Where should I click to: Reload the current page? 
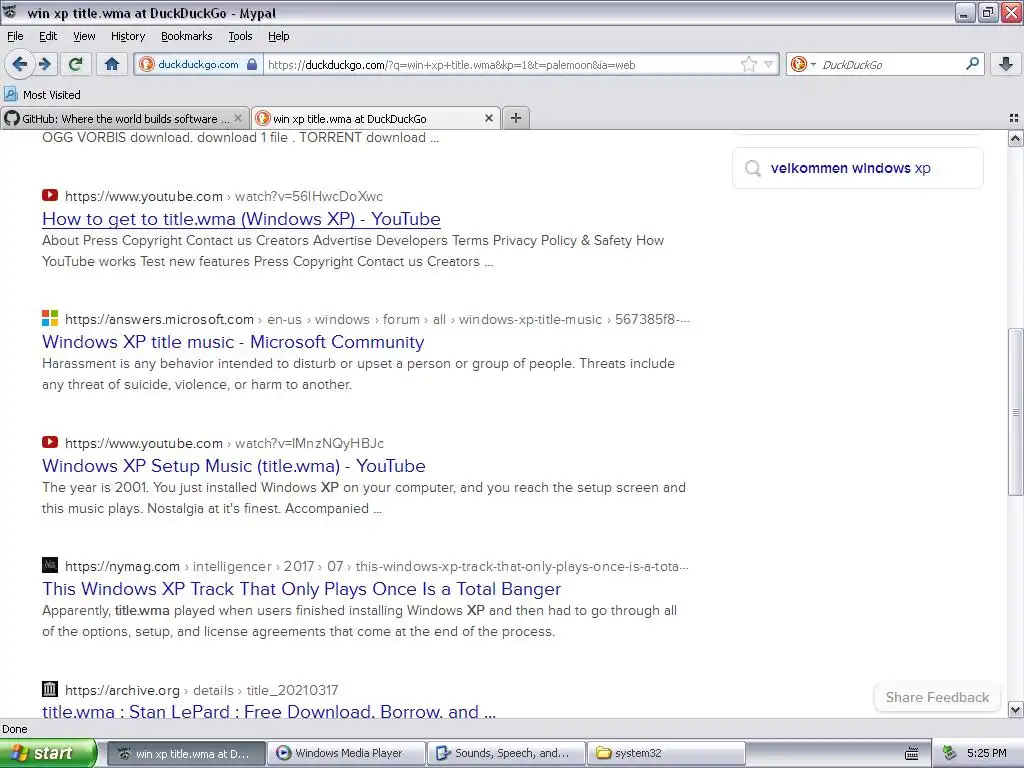76,64
